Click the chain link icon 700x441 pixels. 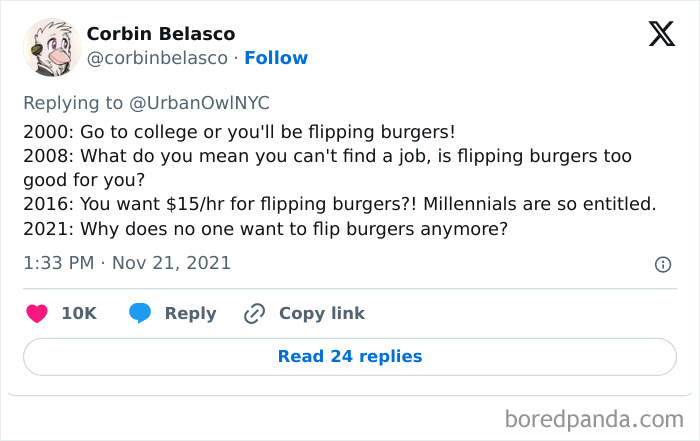pyautogui.click(x=254, y=313)
